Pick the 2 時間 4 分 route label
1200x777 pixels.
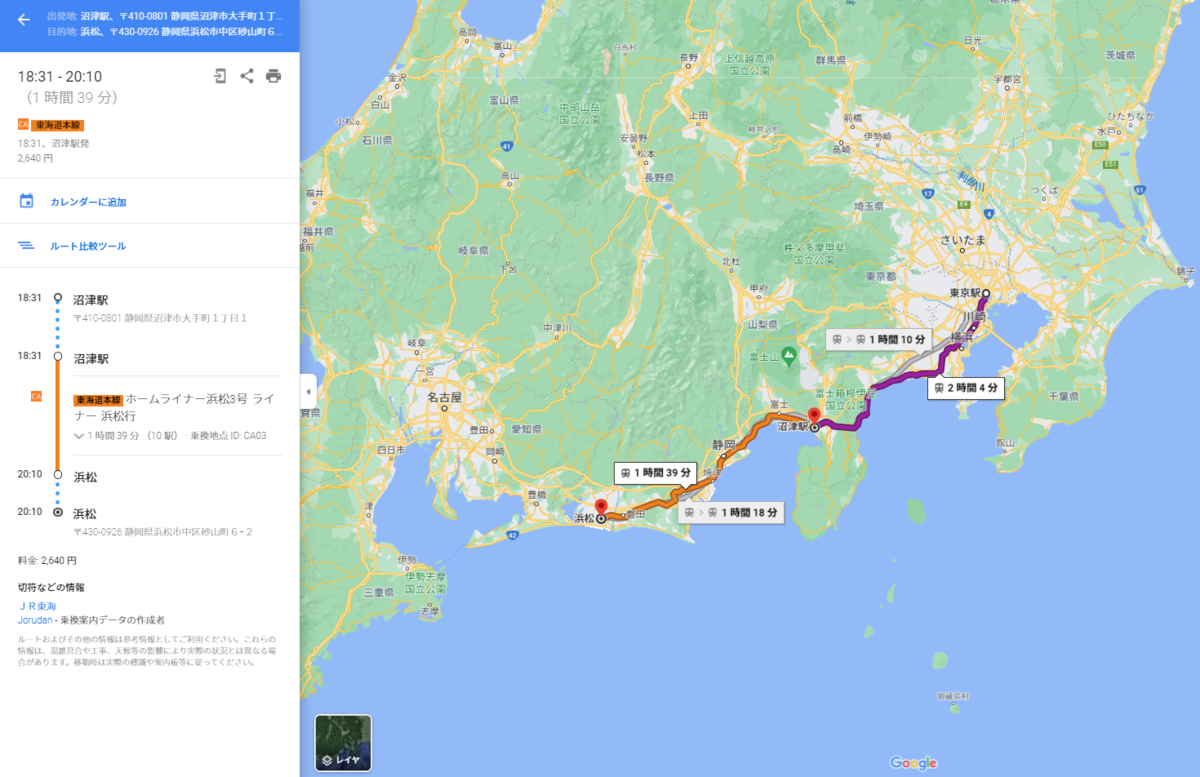click(965, 388)
